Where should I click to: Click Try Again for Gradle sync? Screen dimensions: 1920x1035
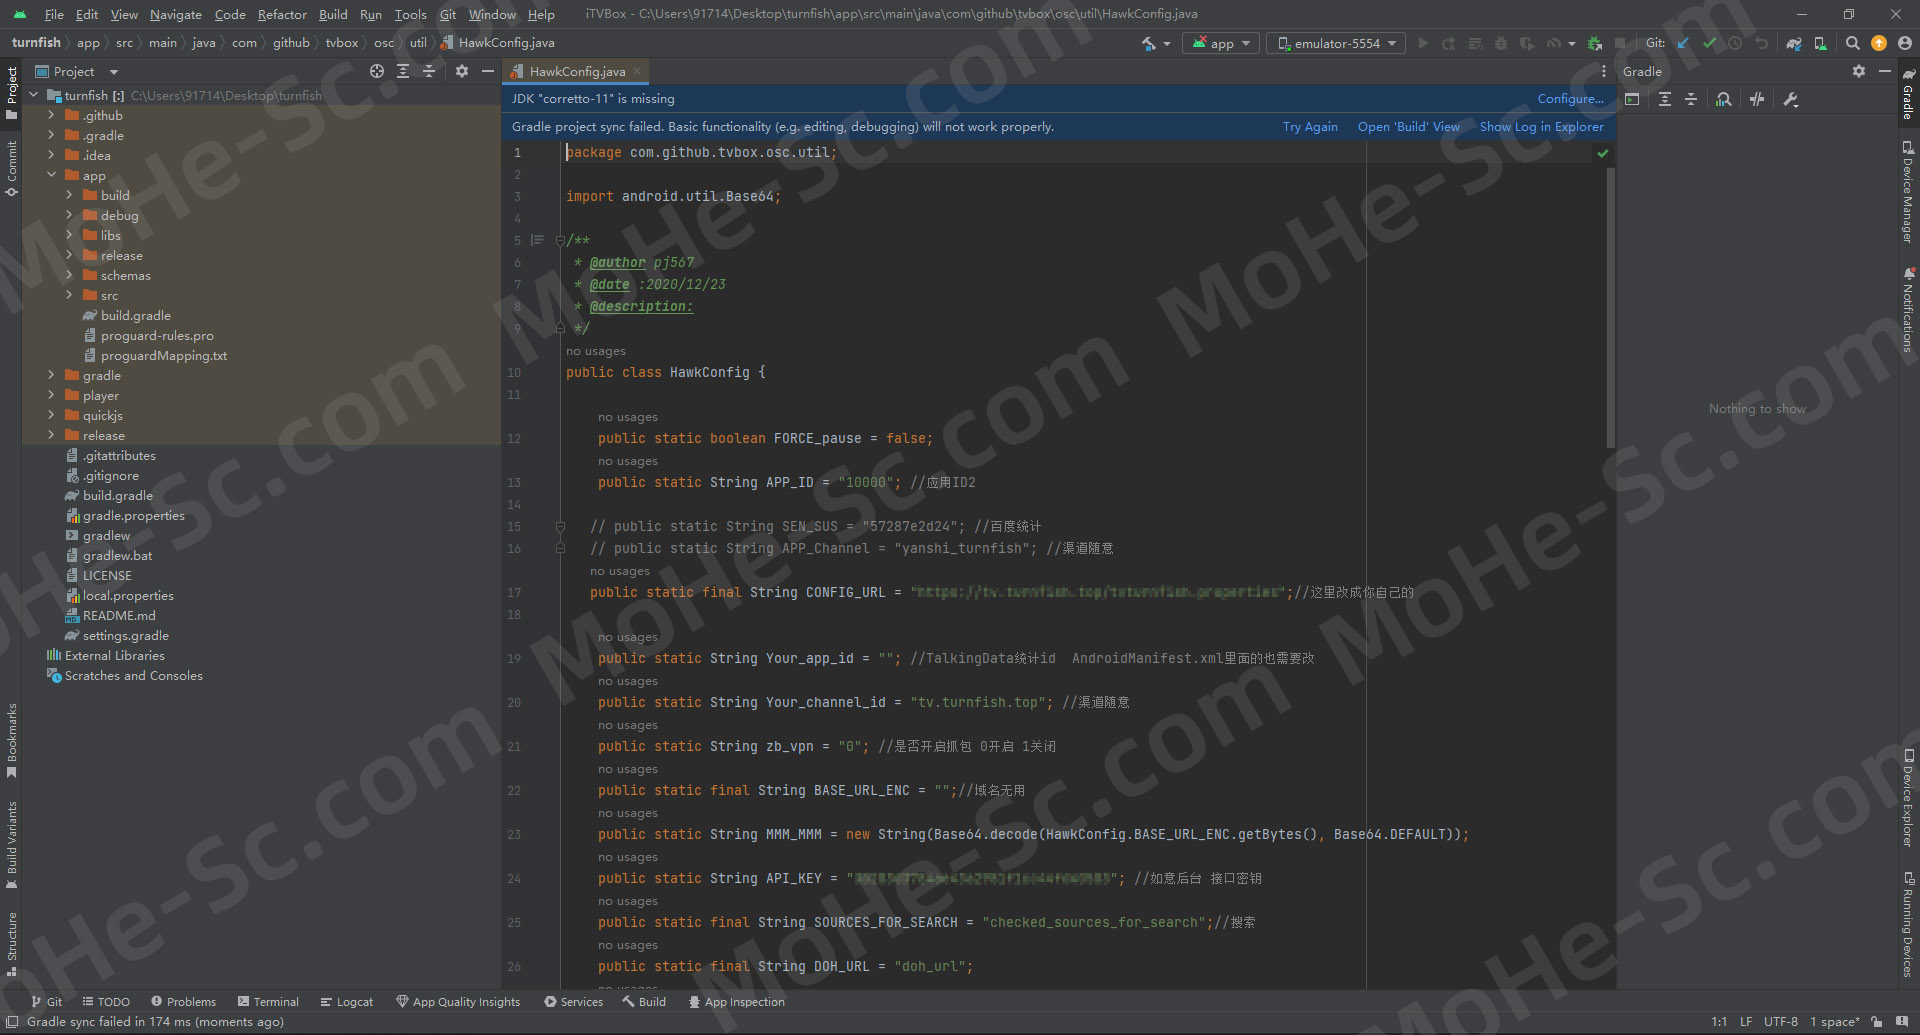pyautogui.click(x=1310, y=126)
